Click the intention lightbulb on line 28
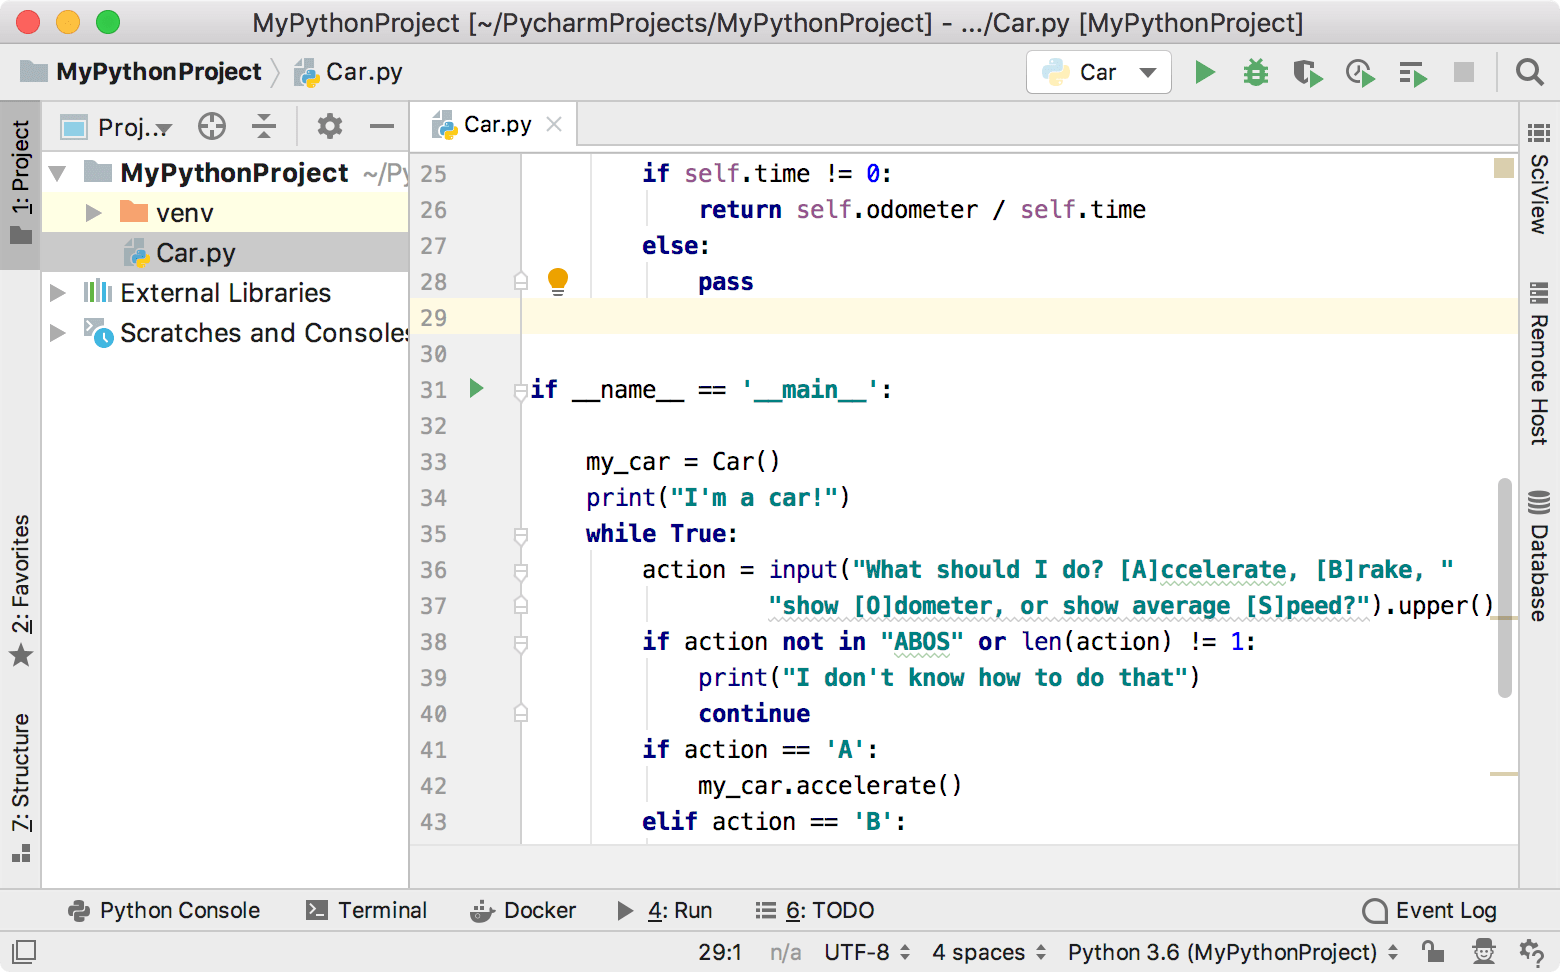 click(558, 281)
